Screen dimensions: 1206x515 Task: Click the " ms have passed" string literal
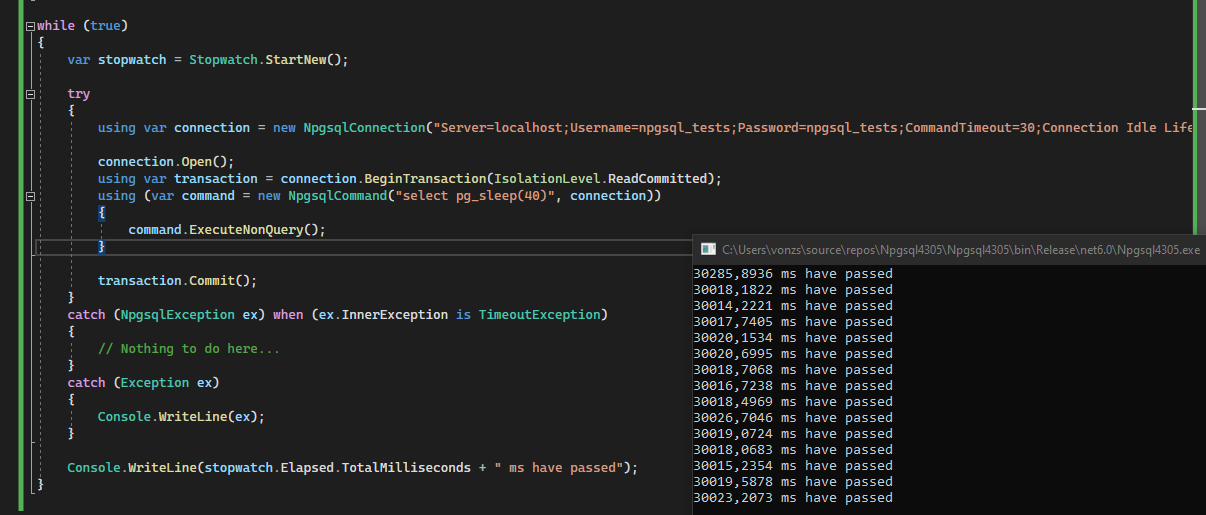[558, 467]
